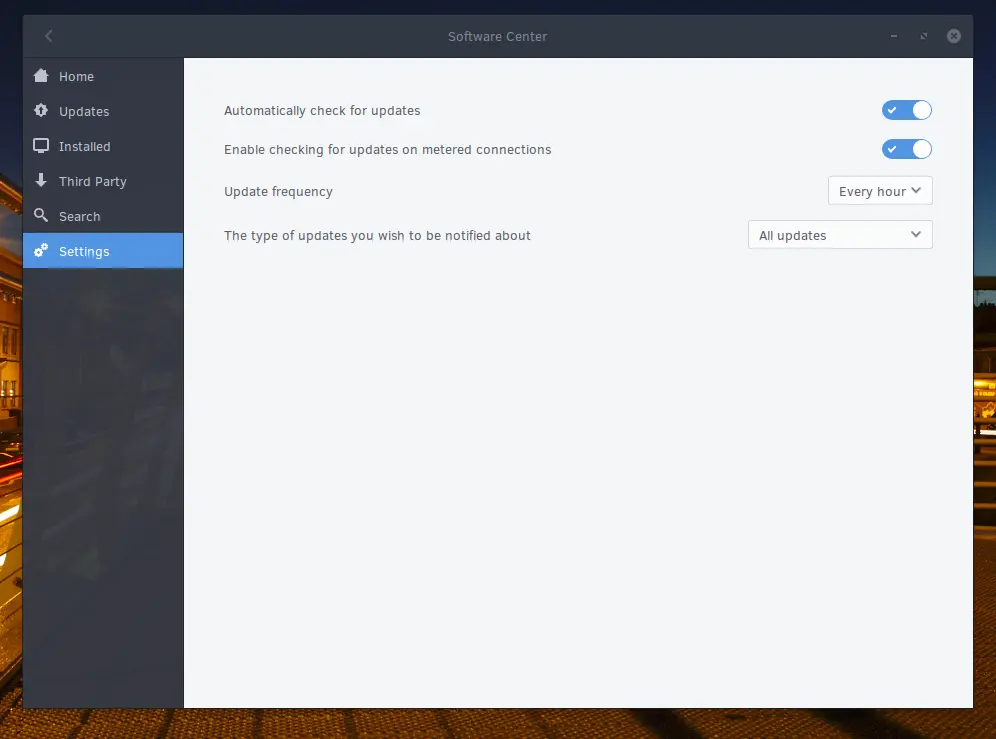Go to the Search section label
The height and width of the screenshot is (739, 996).
click(x=79, y=217)
